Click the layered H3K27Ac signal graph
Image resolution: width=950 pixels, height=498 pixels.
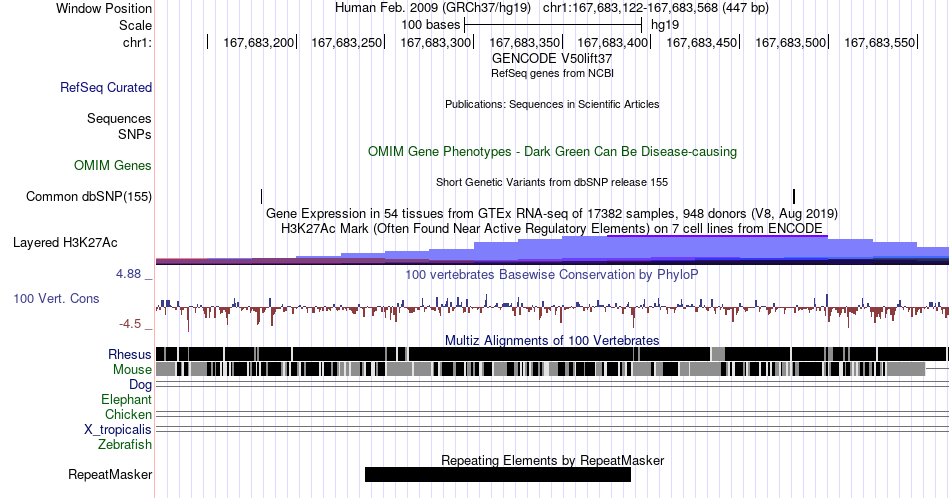(552, 250)
